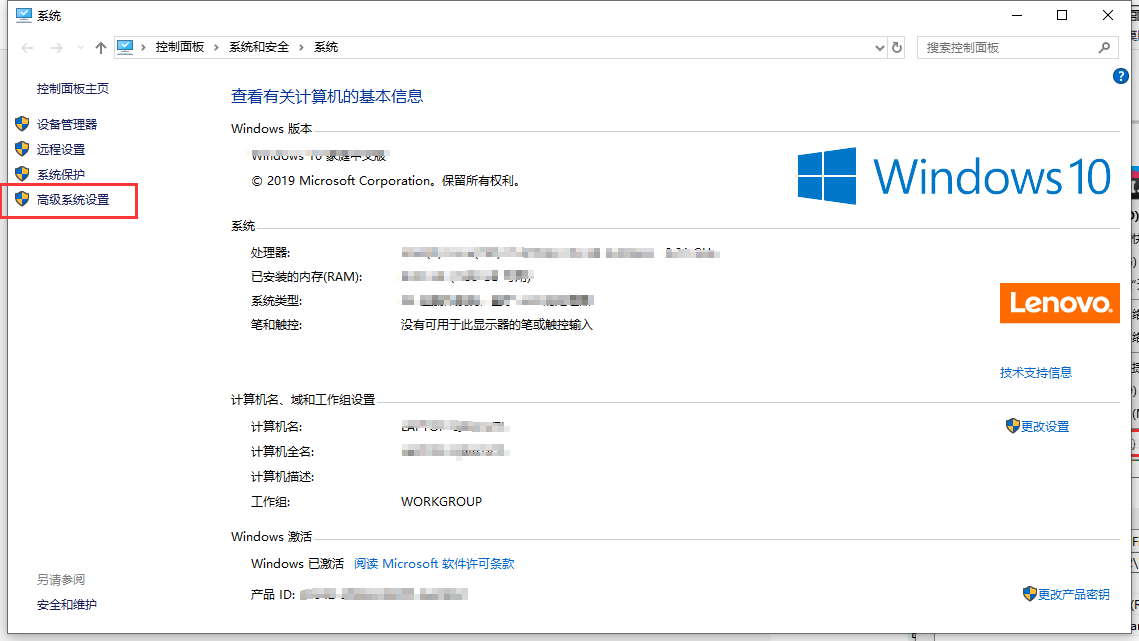
Task: Click the shield icon beside 远程设置
Action: tap(22, 149)
